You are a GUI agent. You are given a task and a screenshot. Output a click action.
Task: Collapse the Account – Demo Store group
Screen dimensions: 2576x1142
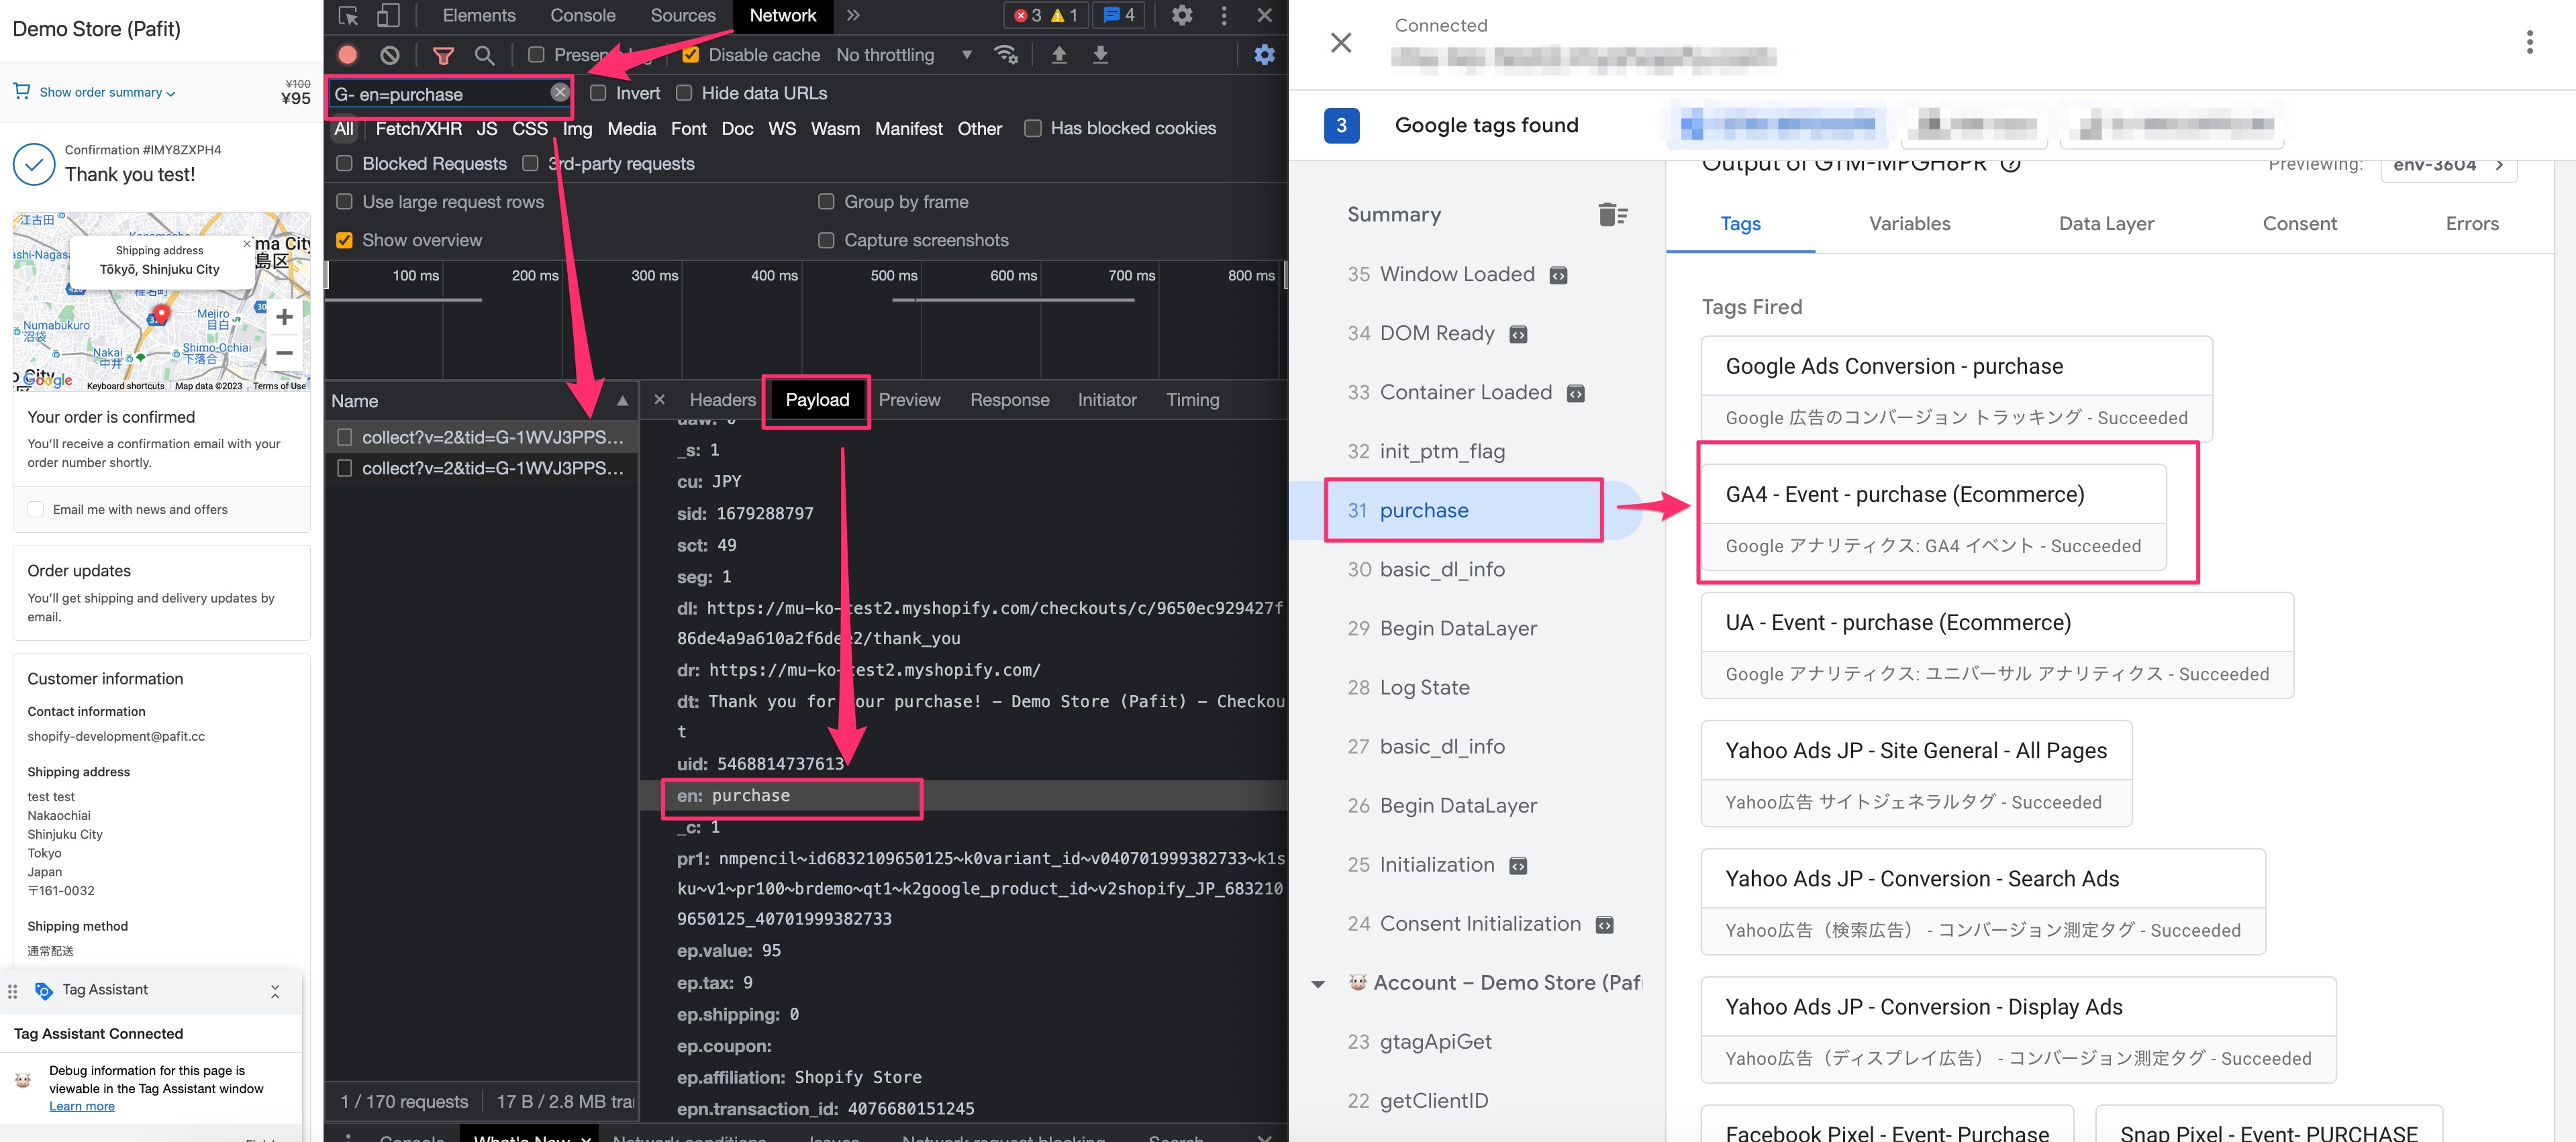(1318, 984)
